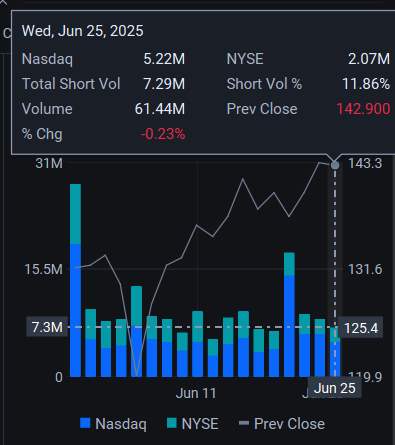Click the 31M left axis label
The height and width of the screenshot is (445, 395).
[x=49, y=163]
